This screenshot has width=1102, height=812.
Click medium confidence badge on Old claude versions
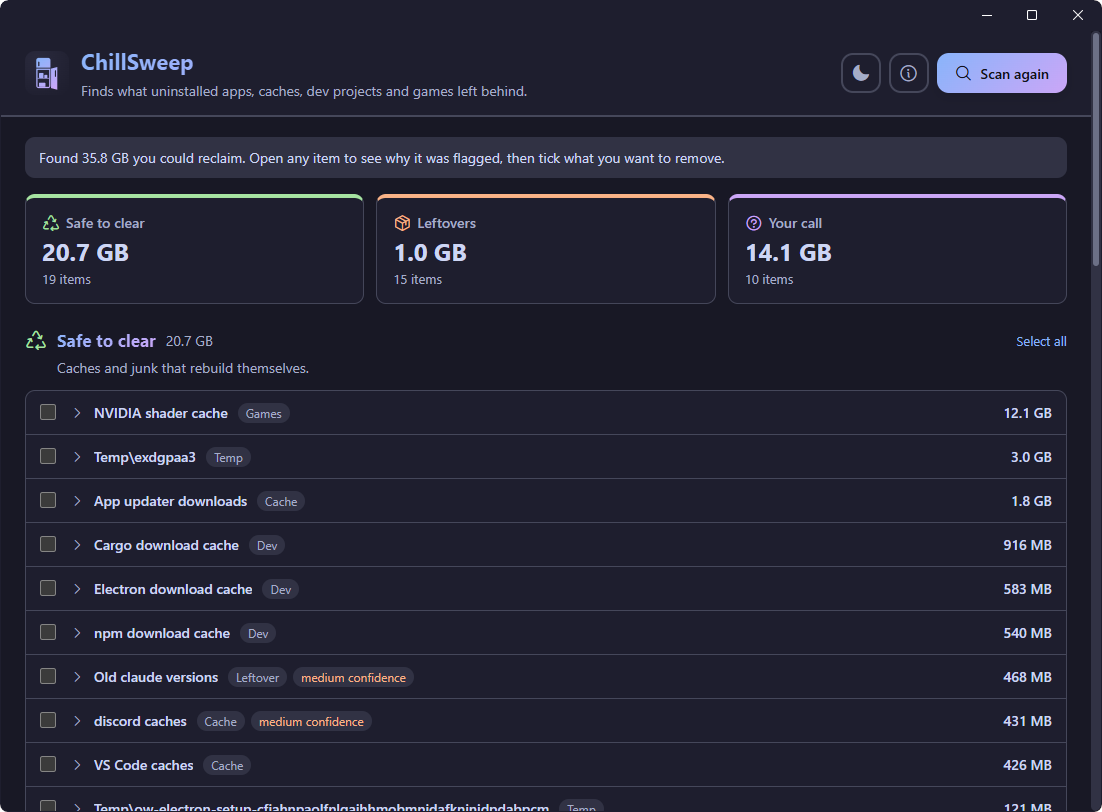[x=354, y=677]
